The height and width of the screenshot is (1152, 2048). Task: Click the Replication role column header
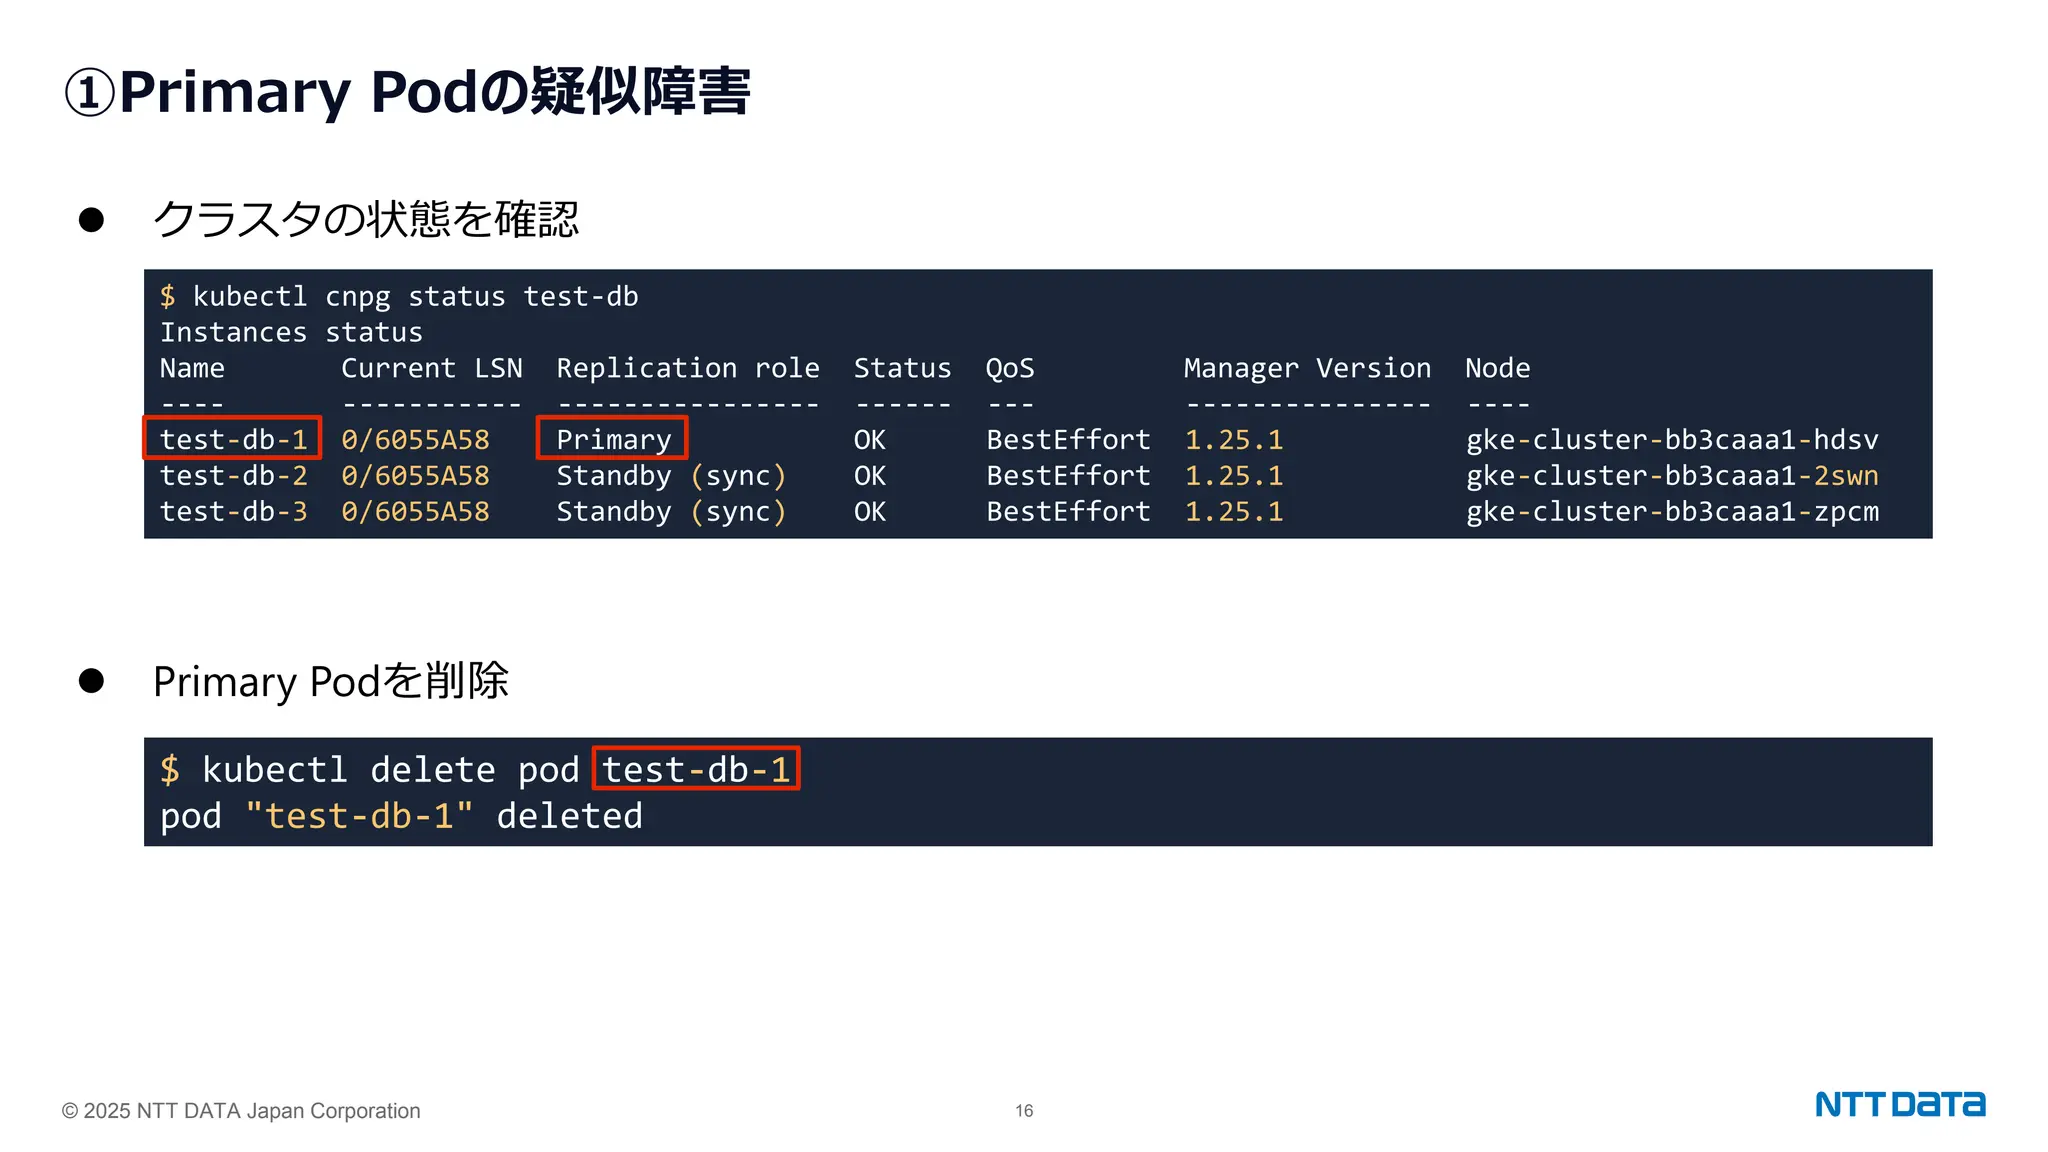(x=687, y=368)
